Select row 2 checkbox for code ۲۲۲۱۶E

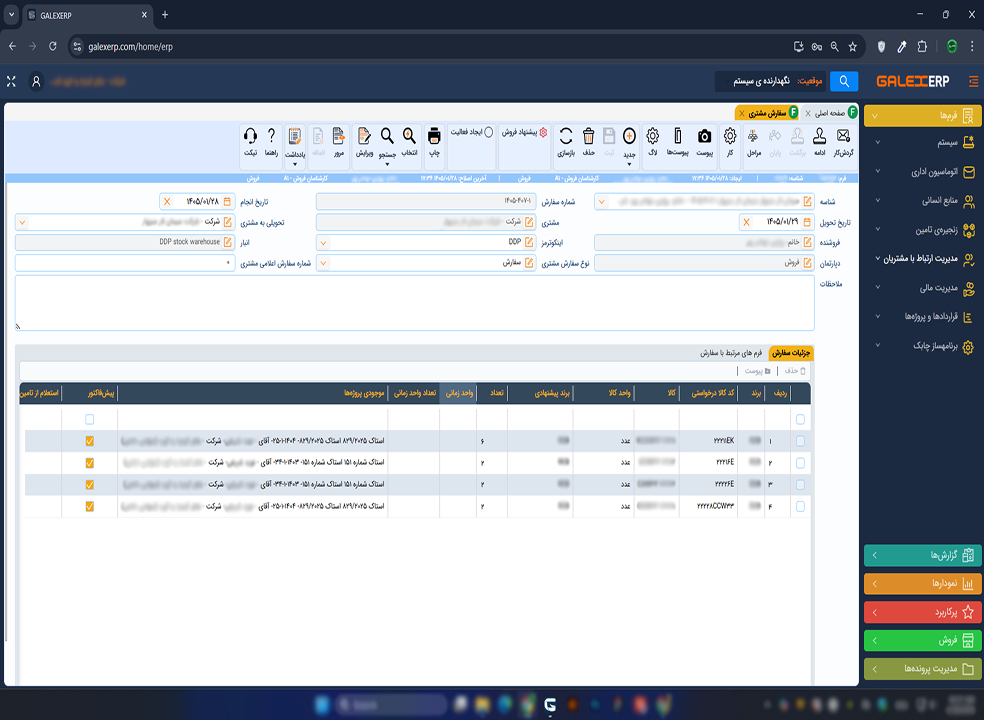pos(800,463)
